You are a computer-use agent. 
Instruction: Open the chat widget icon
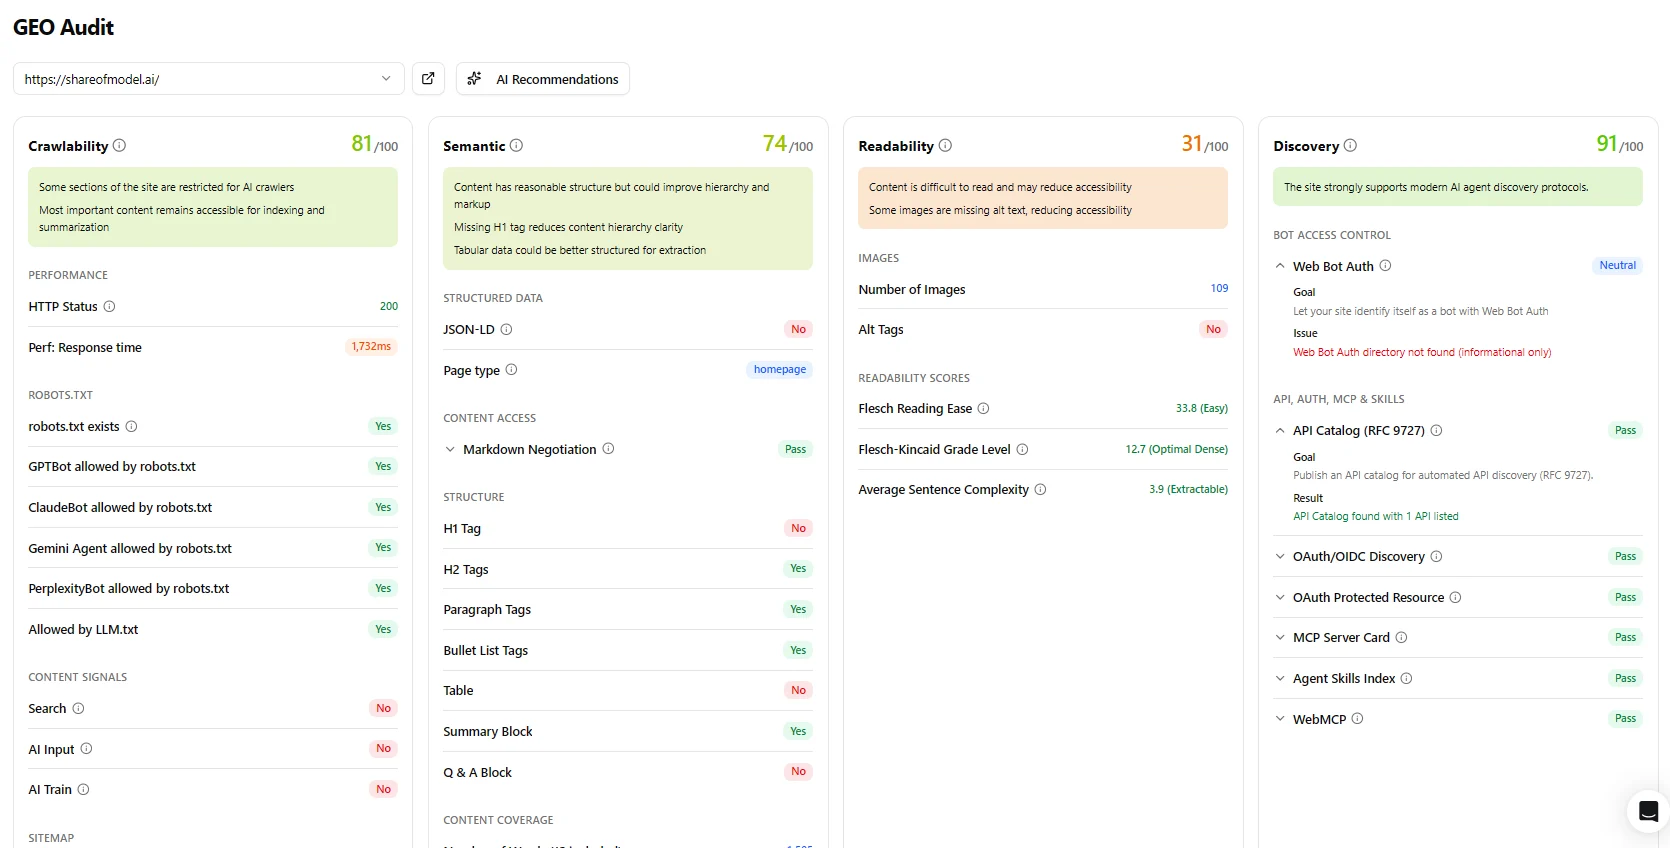coord(1648,811)
